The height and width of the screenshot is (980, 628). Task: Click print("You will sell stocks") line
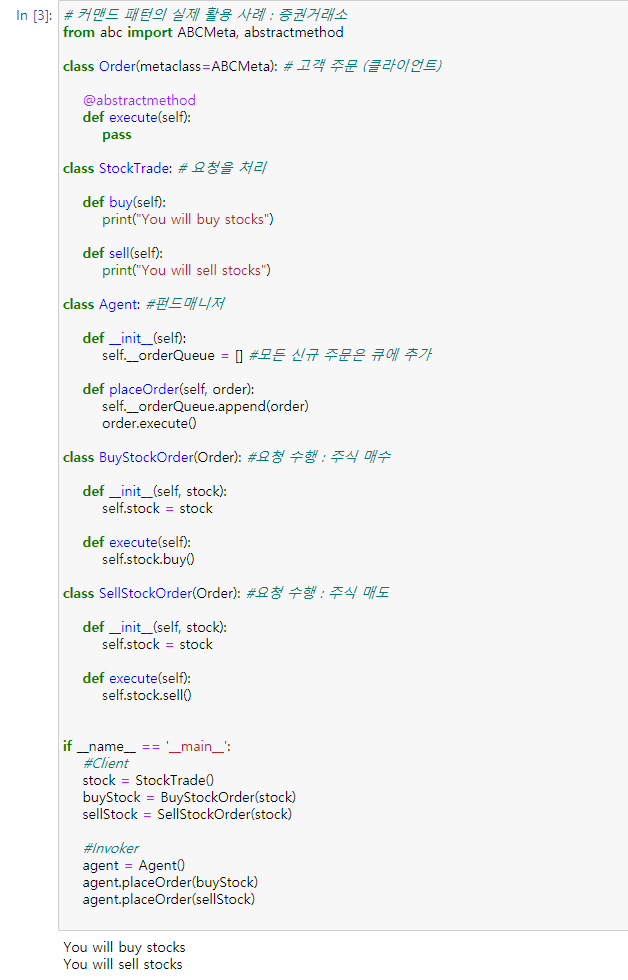[x=186, y=271]
